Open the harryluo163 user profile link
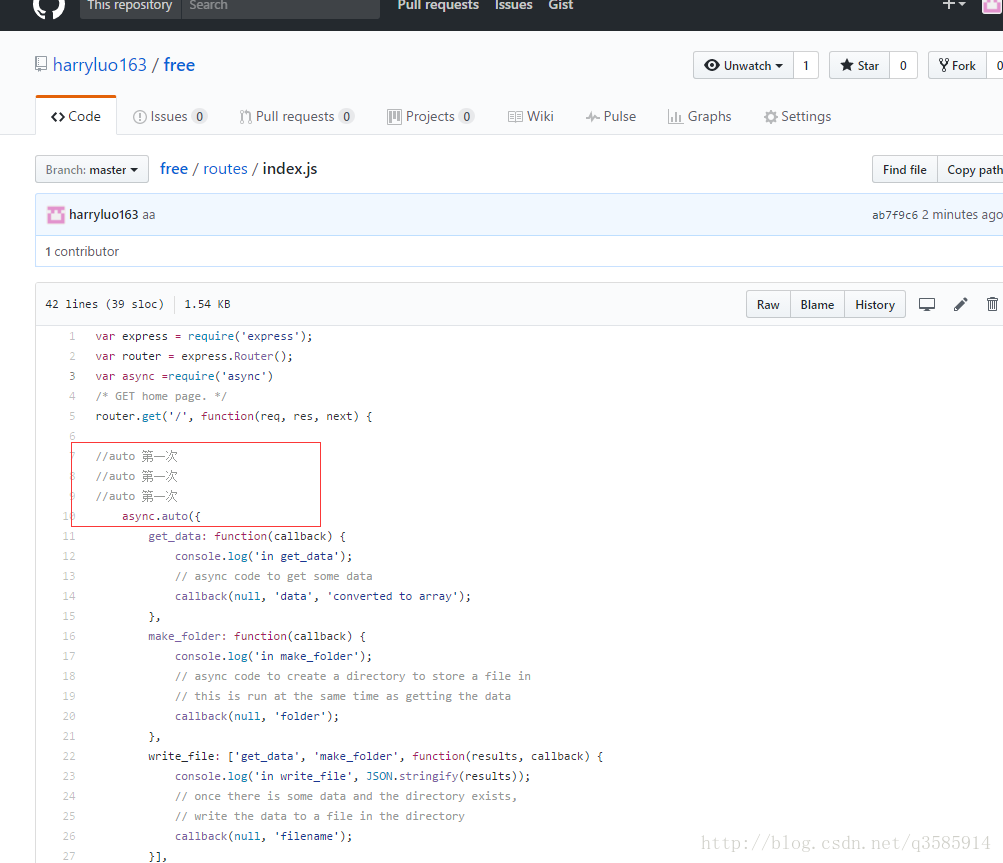 [x=100, y=65]
